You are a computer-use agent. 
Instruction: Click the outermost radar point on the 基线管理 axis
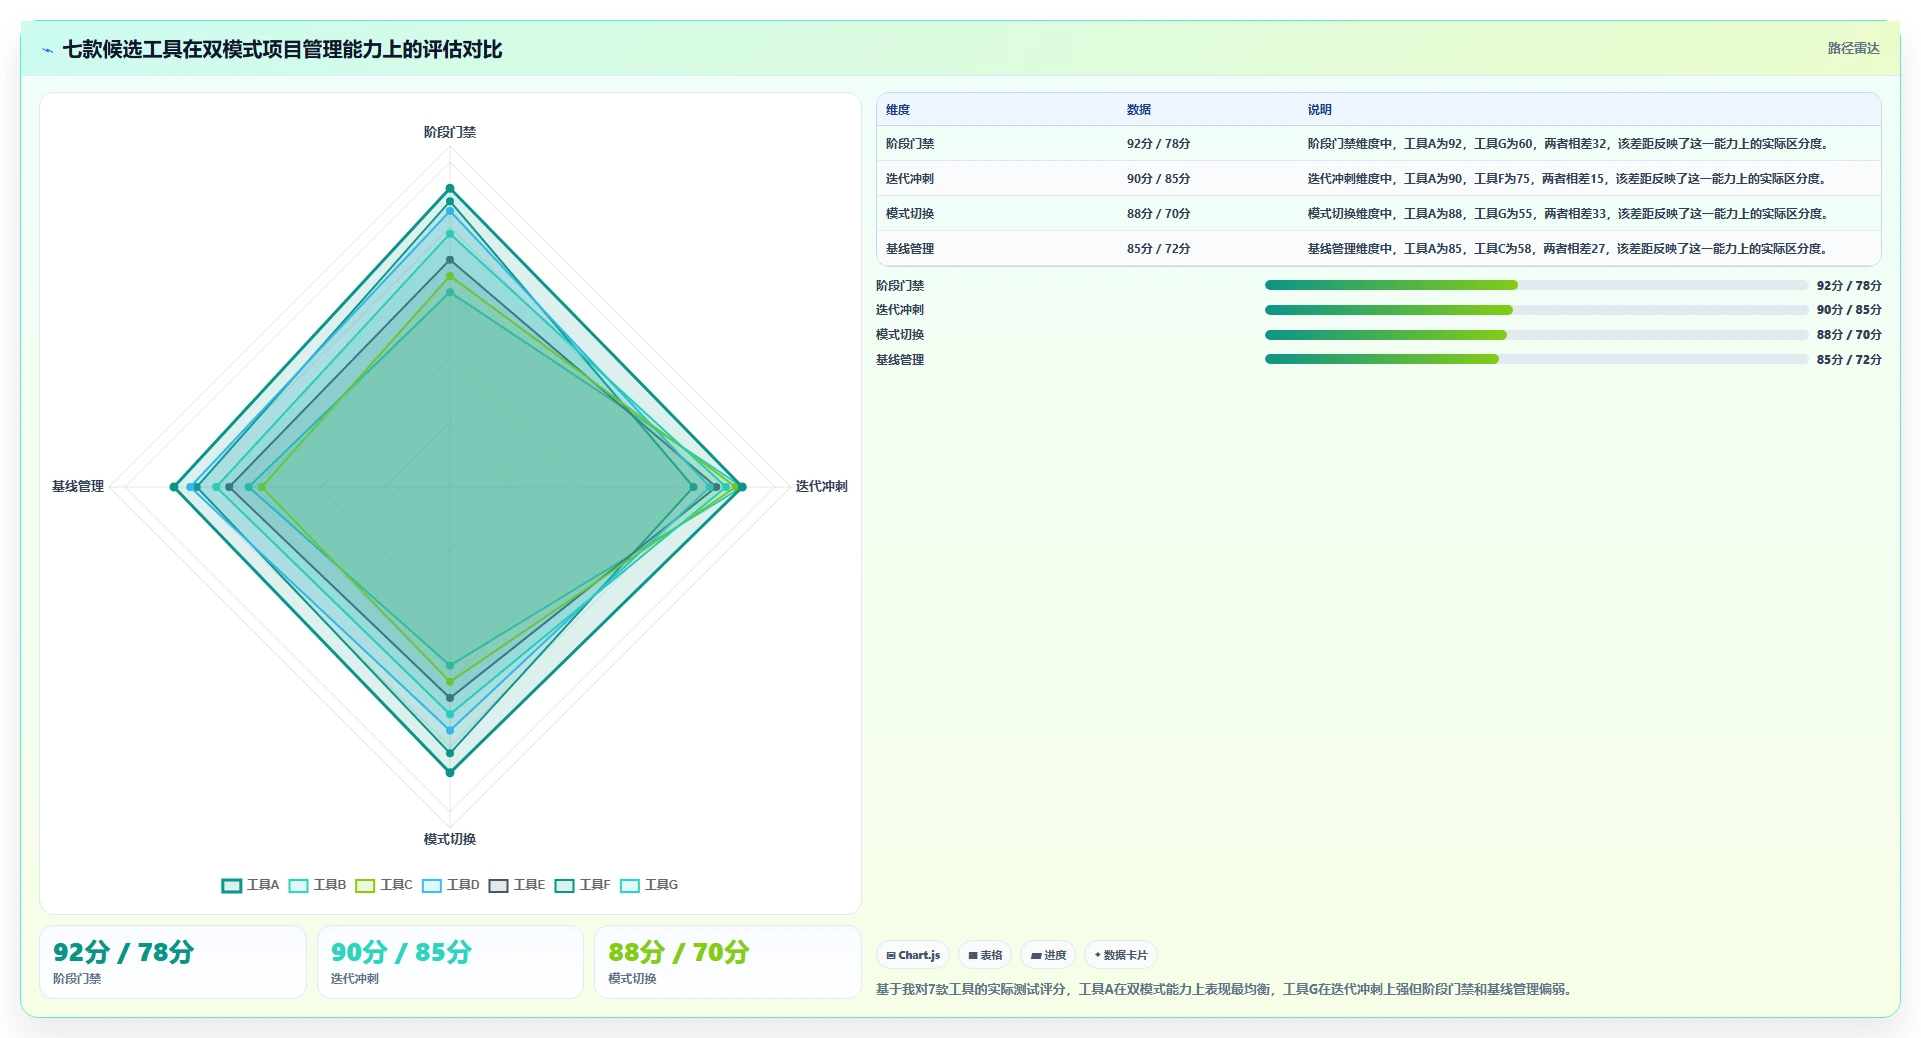click(174, 487)
